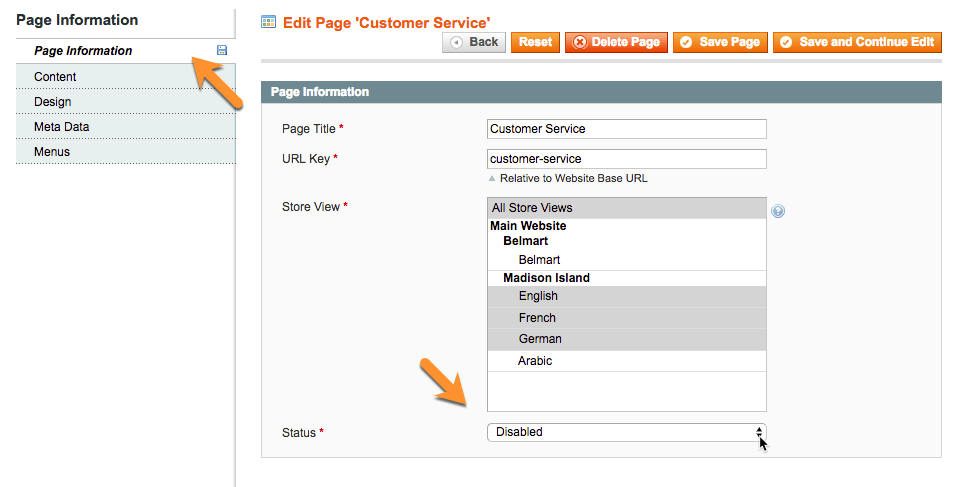Click Save and Continue Edit
Image resolution: width=959 pixels, height=487 pixels.
pyautogui.click(x=857, y=42)
